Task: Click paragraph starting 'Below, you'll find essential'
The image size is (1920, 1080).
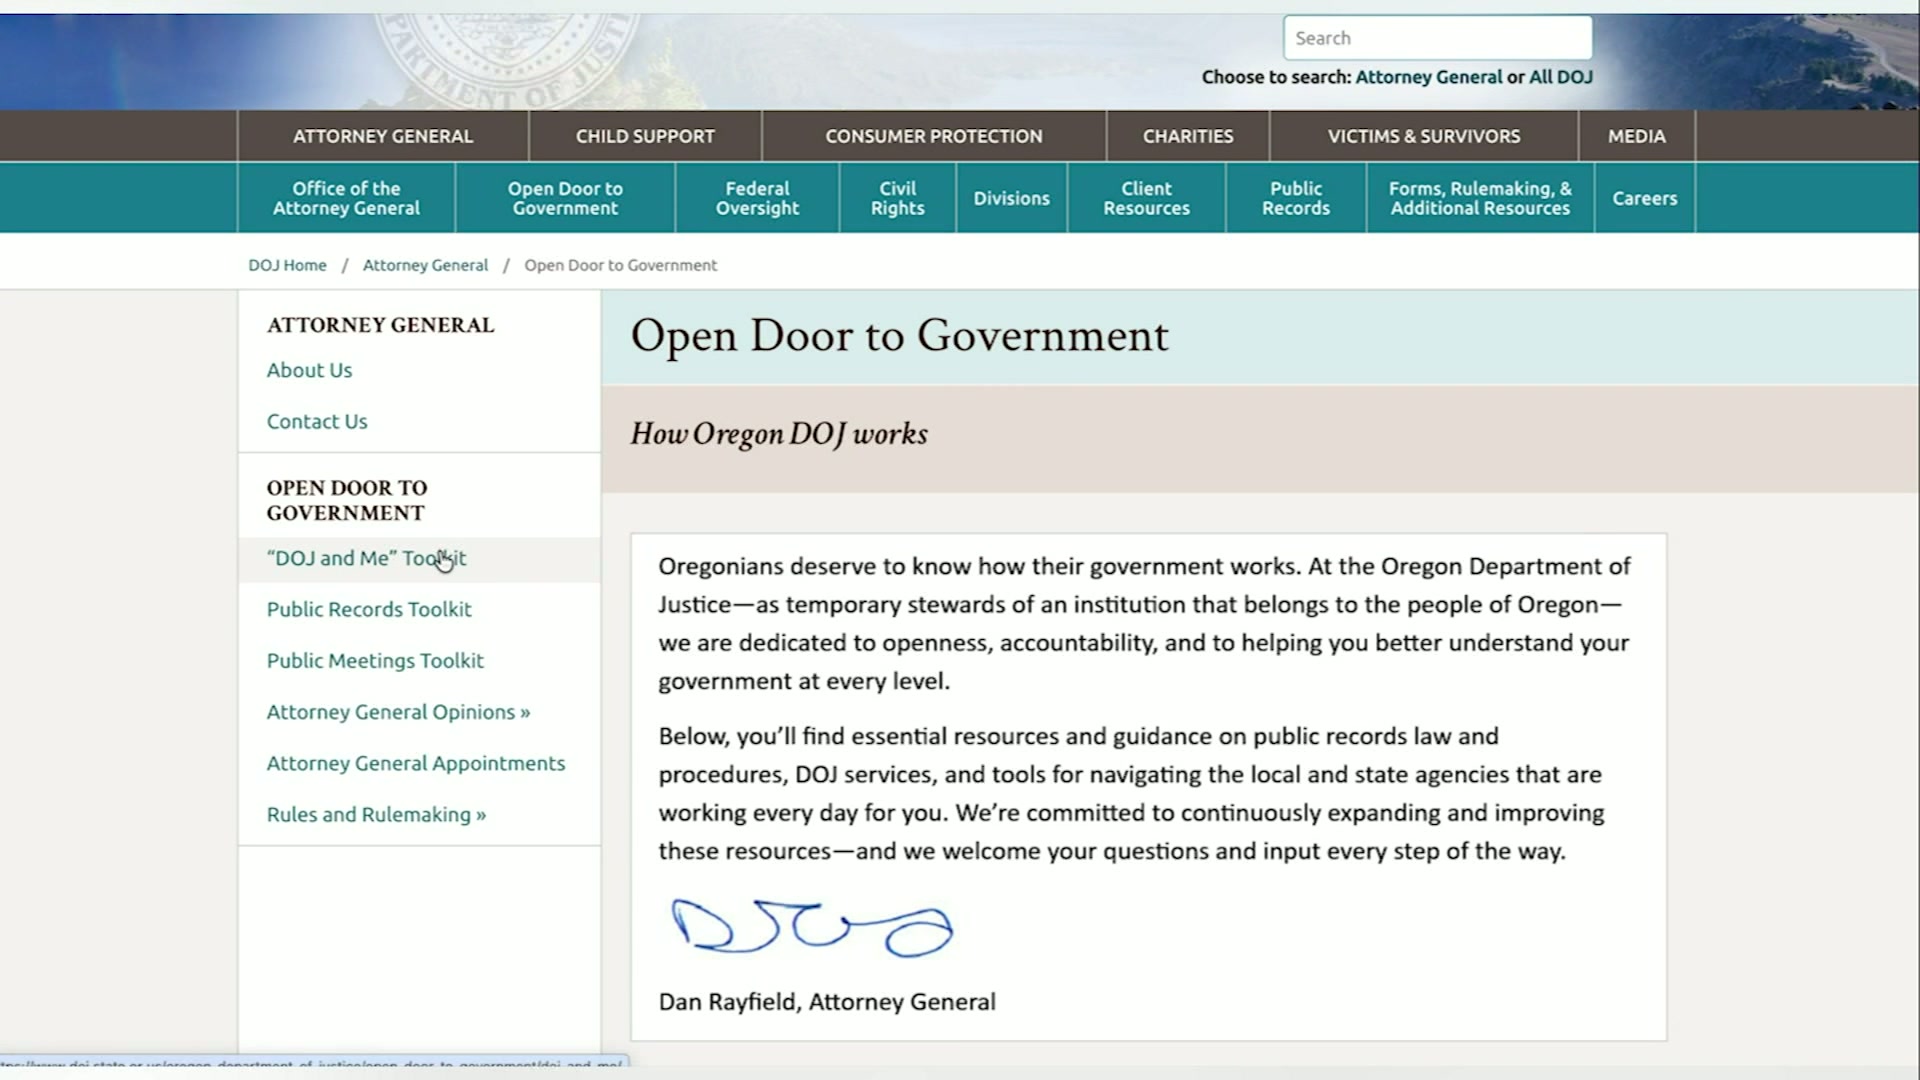Action: [x=1131, y=794]
